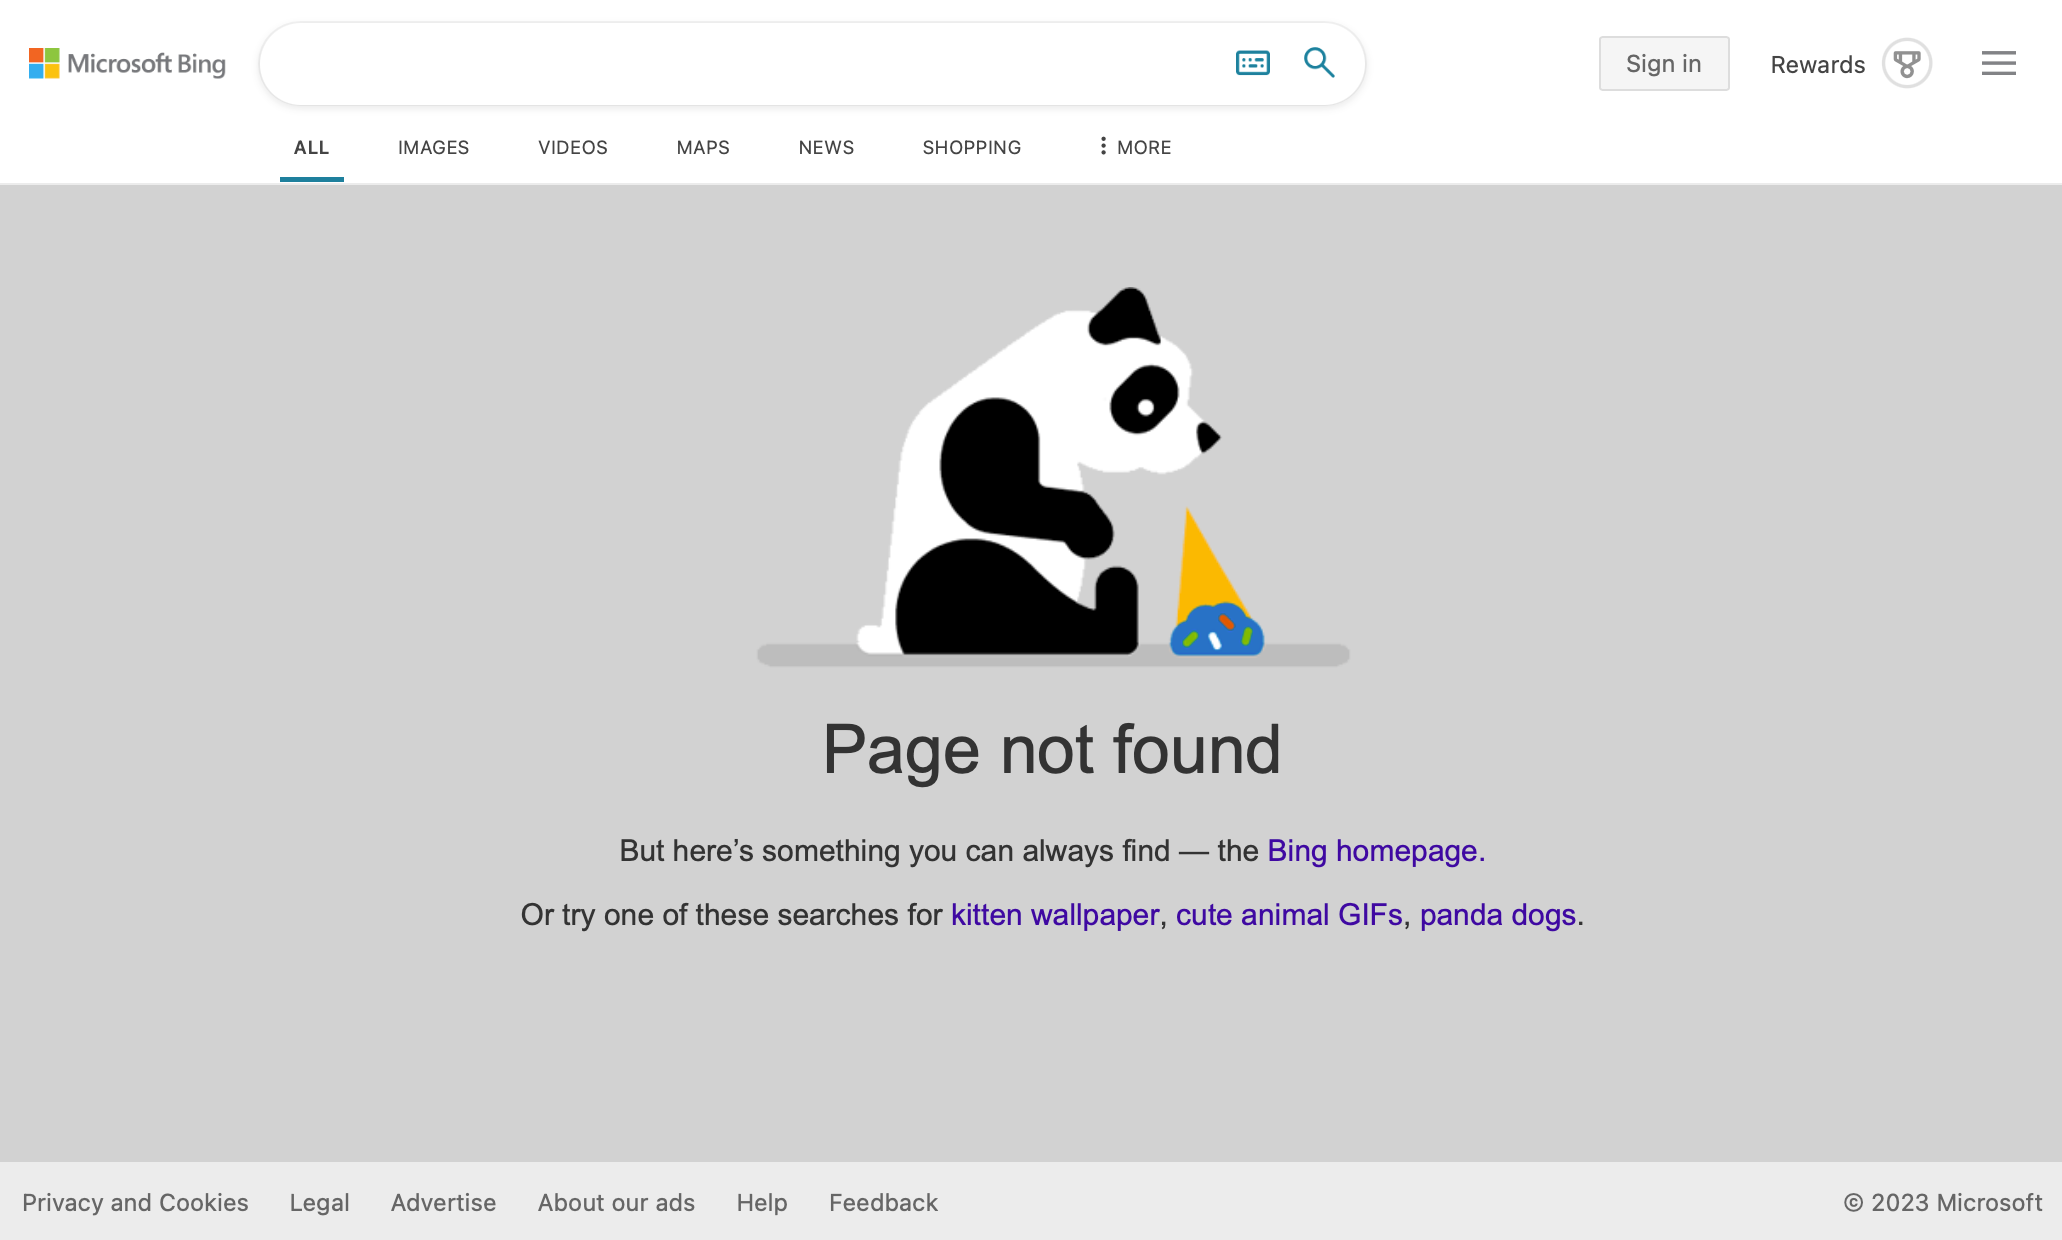This screenshot has width=2062, height=1240.
Task: Go to the SHOPPING tab
Action: click(x=971, y=147)
